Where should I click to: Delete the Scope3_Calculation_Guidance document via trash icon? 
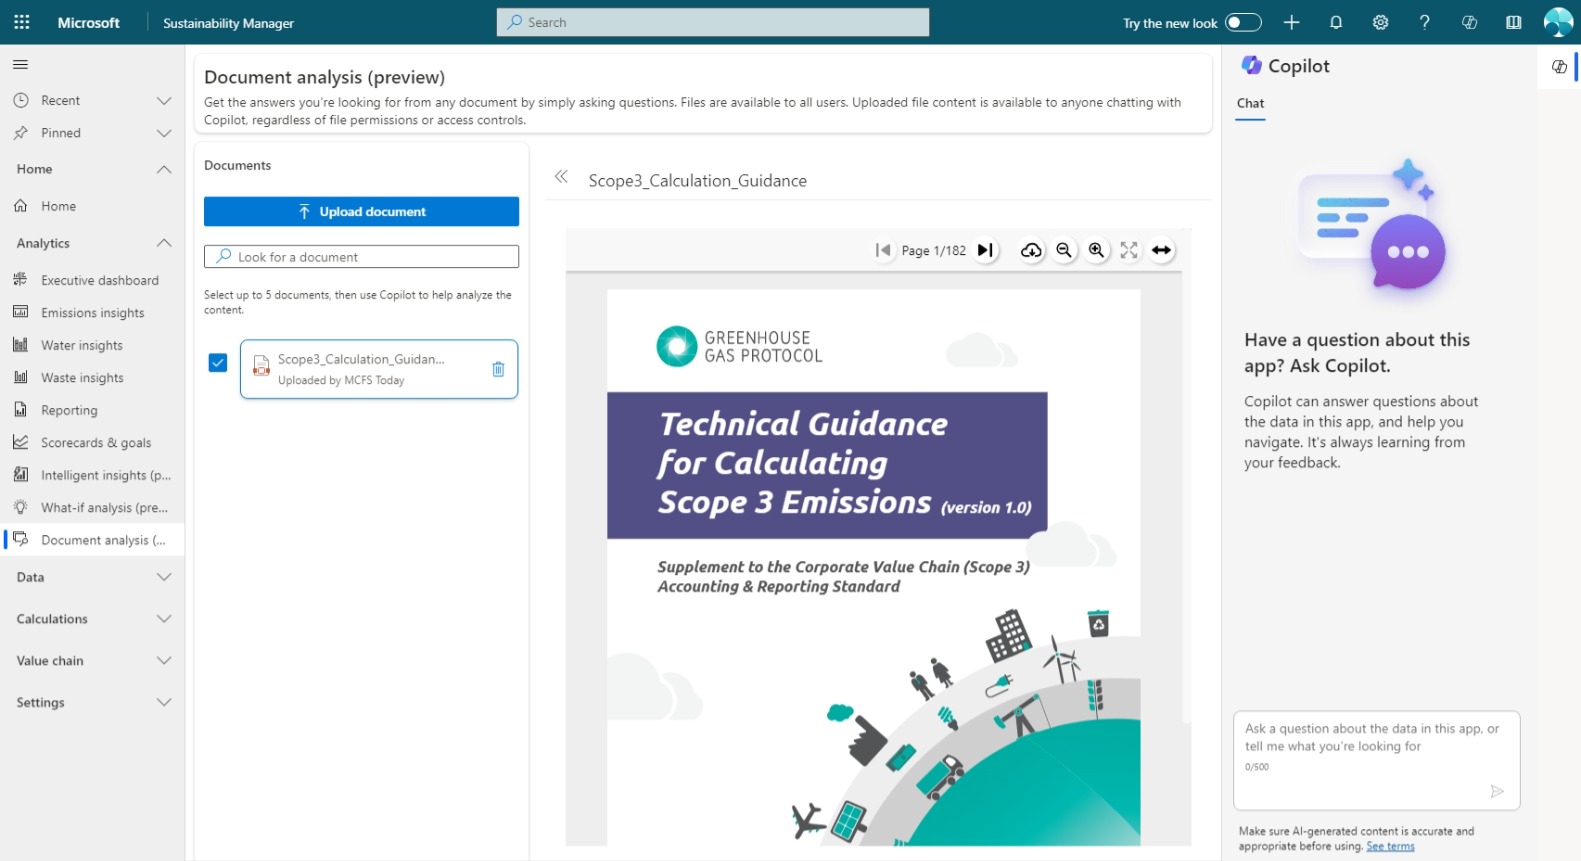pyautogui.click(x=498, y=369)
